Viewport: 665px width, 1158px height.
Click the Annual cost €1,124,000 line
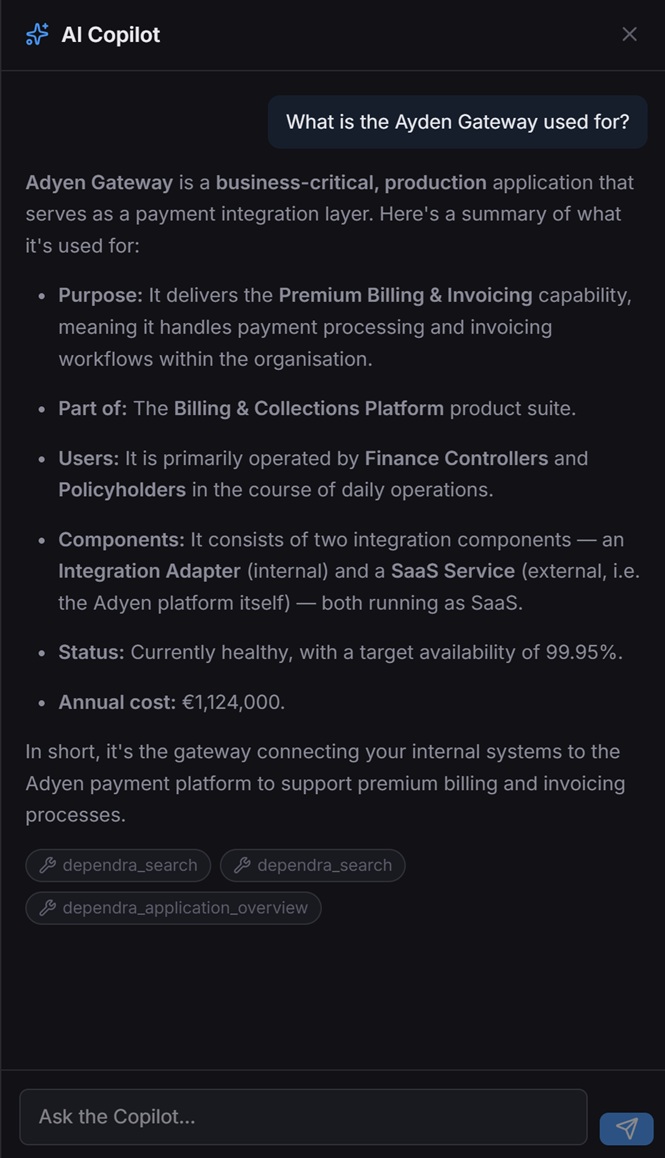click(171, 702)
